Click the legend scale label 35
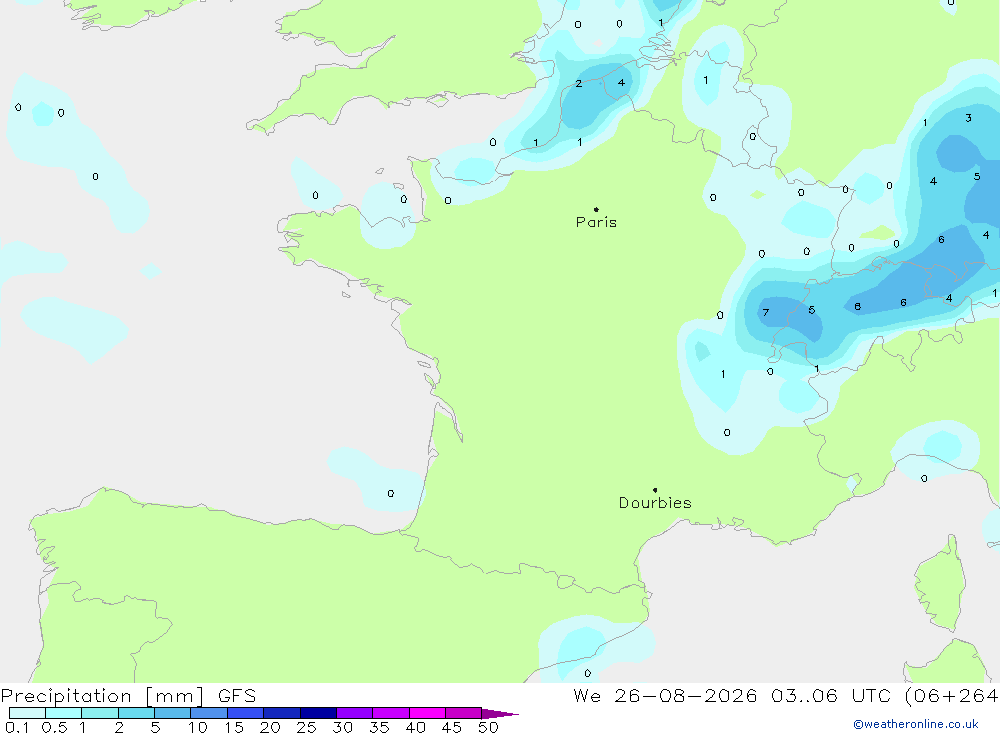Viewport: 1000px width, 733px height. (x=379, y=727)
